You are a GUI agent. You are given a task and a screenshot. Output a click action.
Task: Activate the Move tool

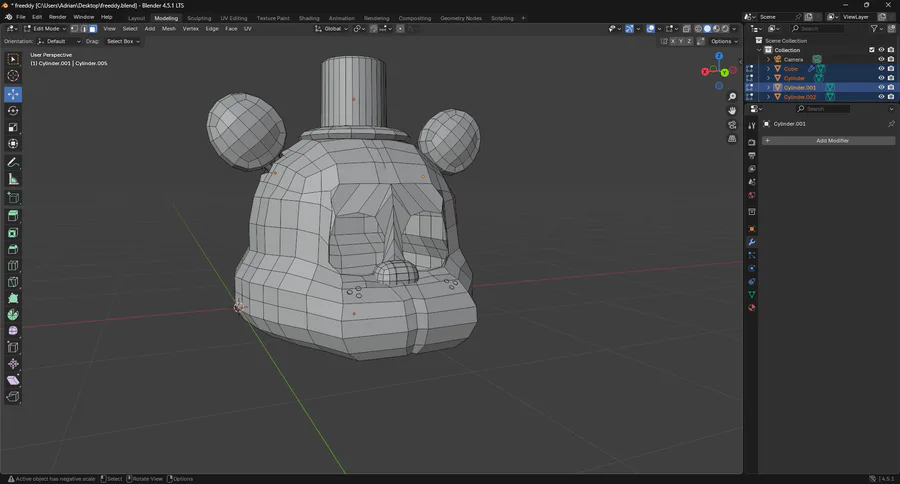pyautogui.click(x=13, y=94)
